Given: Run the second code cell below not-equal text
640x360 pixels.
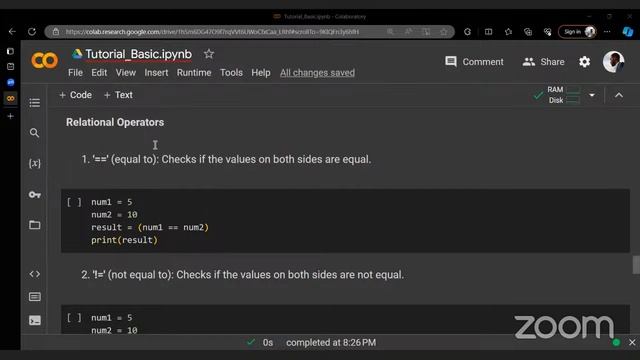Looking at the screenshot, I should 74,318.
